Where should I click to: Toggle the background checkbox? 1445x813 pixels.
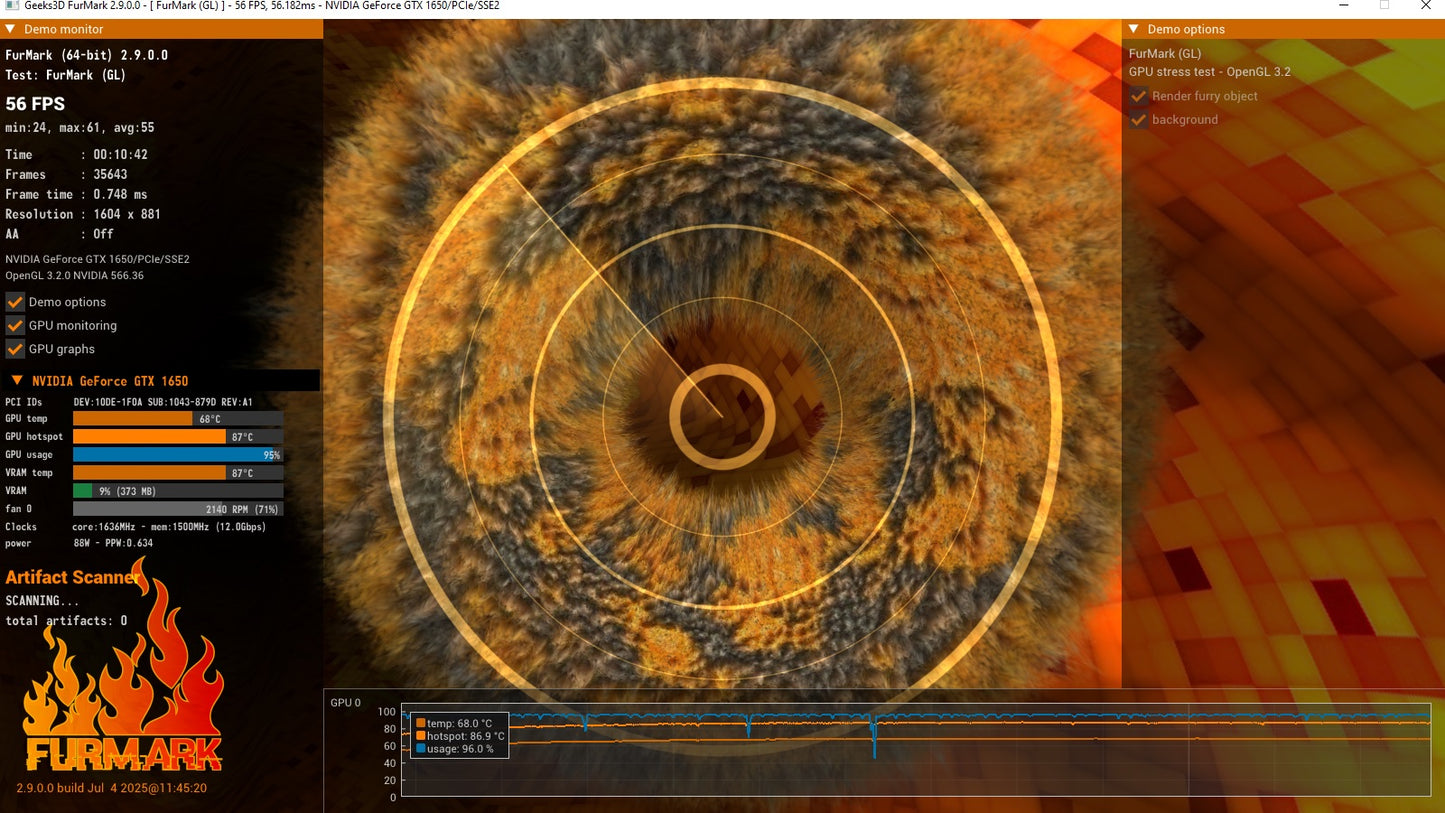pos(1139,120)
